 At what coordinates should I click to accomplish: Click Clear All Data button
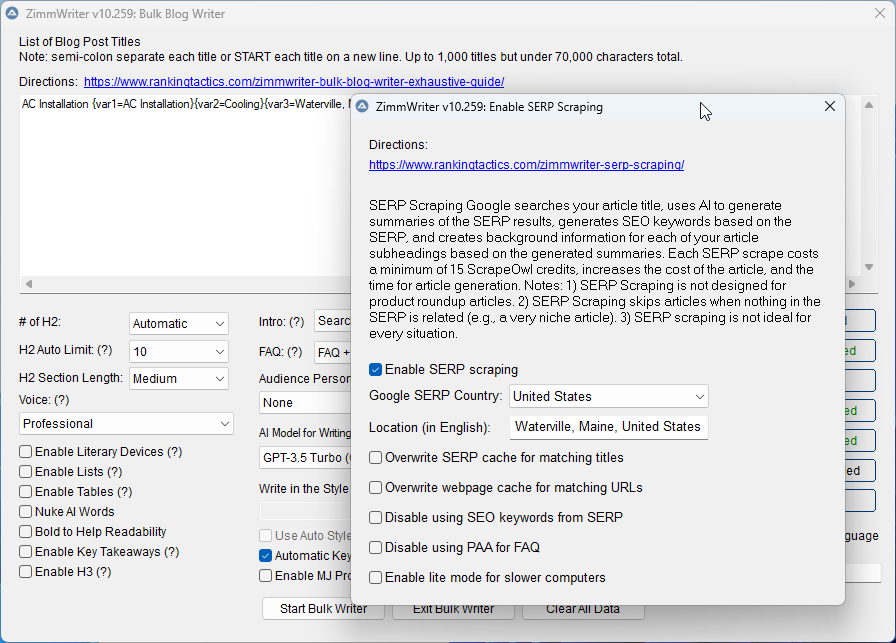[x=583, y=609]
